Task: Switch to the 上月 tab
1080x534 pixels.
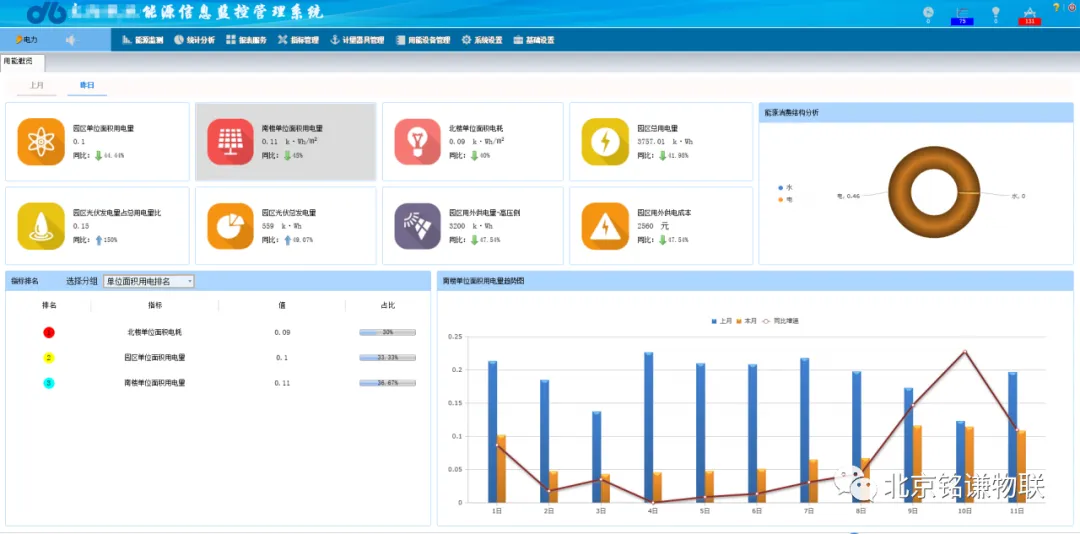Action: 37,86
